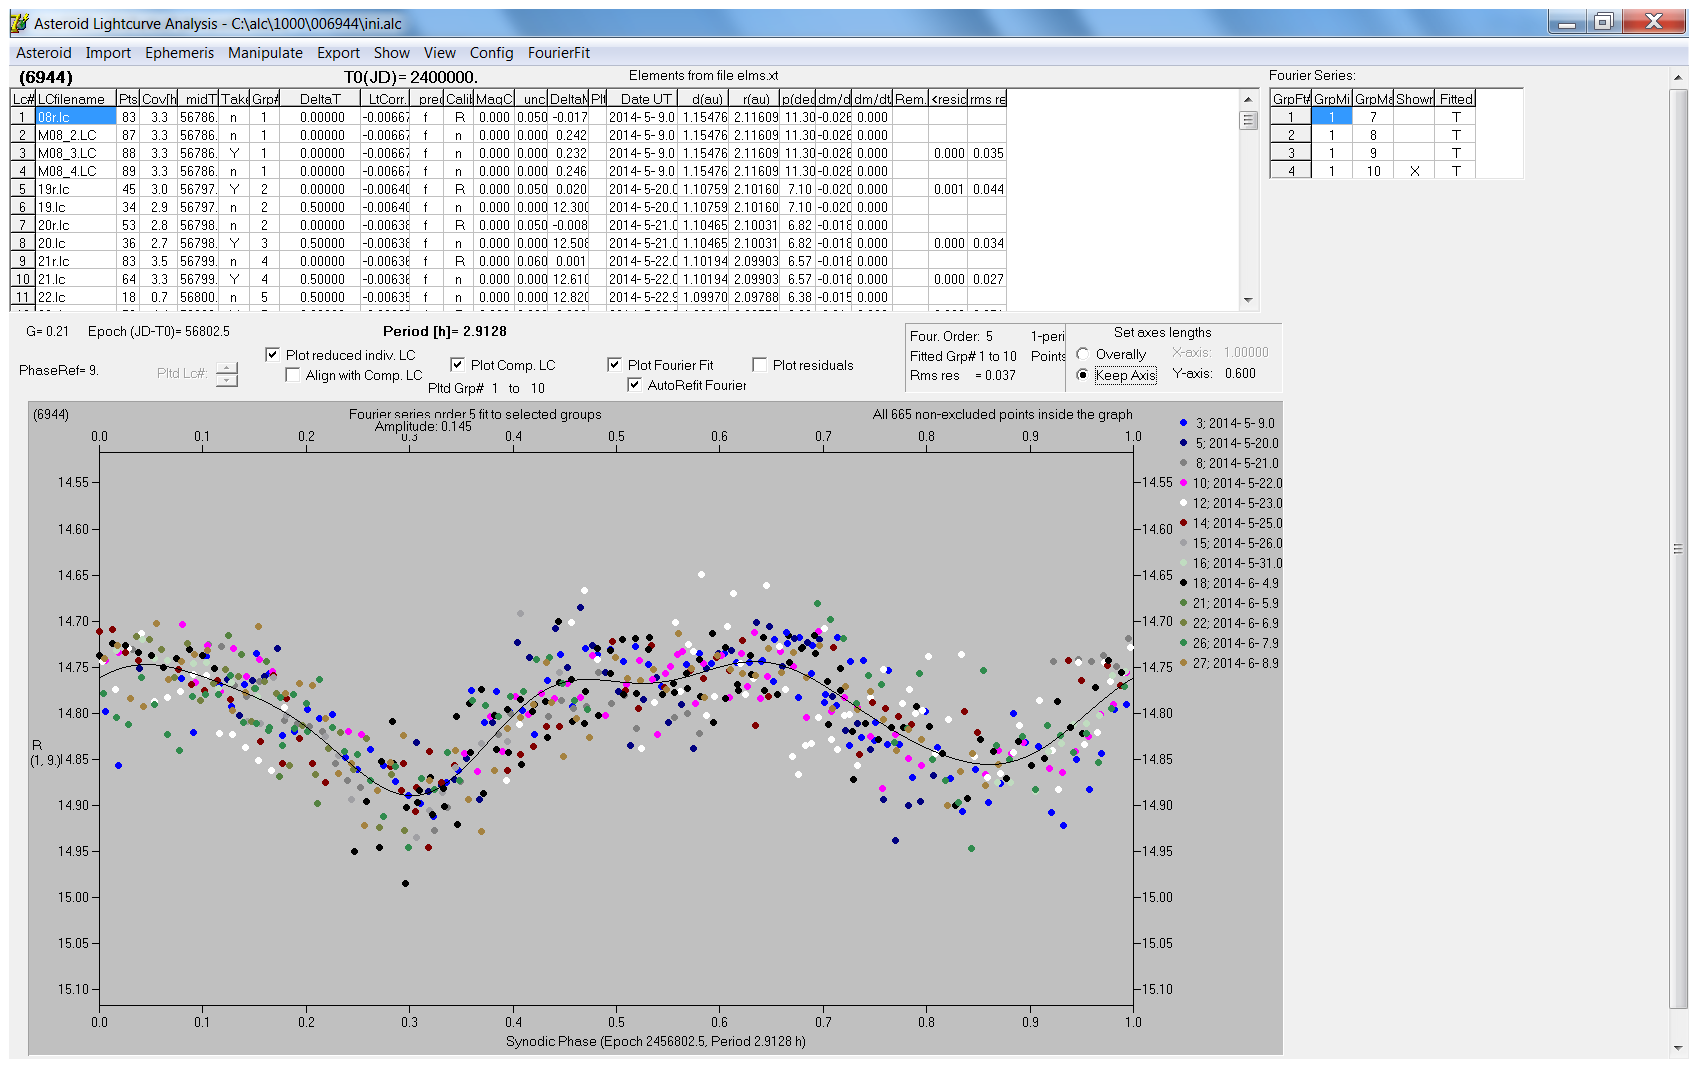Click the Fitted column header in Fourier Series
1698x1068 pixels.
click(1456, 99)
